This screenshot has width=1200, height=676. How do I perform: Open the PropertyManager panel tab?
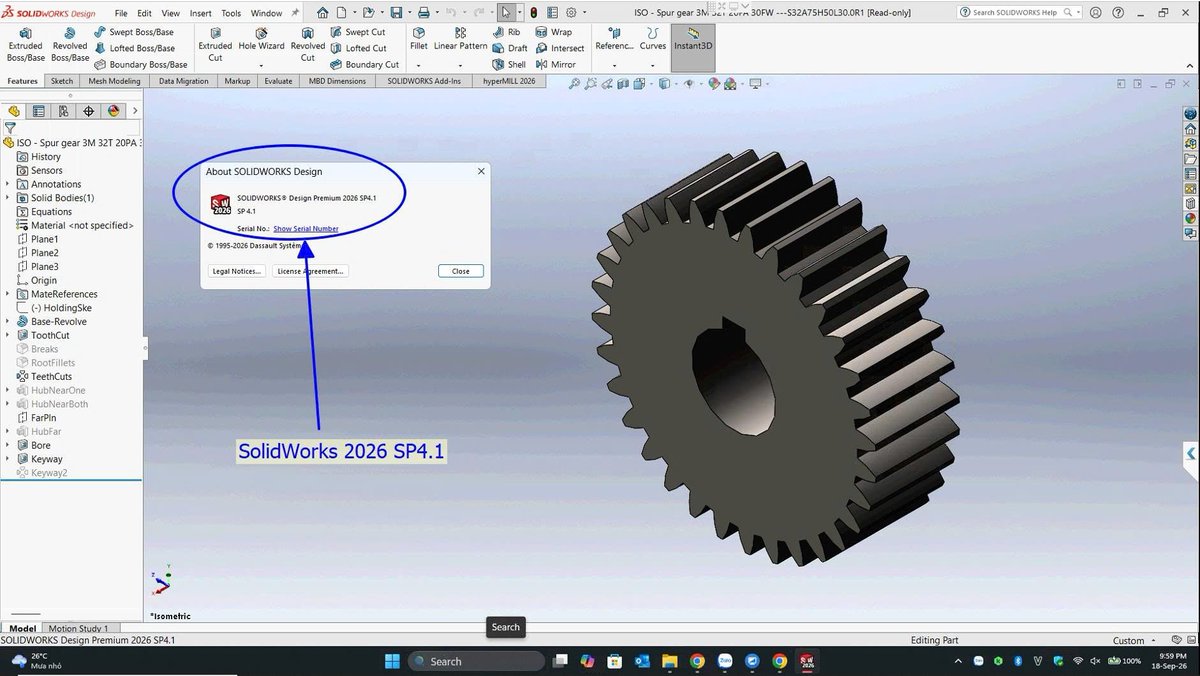tap(39, 111)
